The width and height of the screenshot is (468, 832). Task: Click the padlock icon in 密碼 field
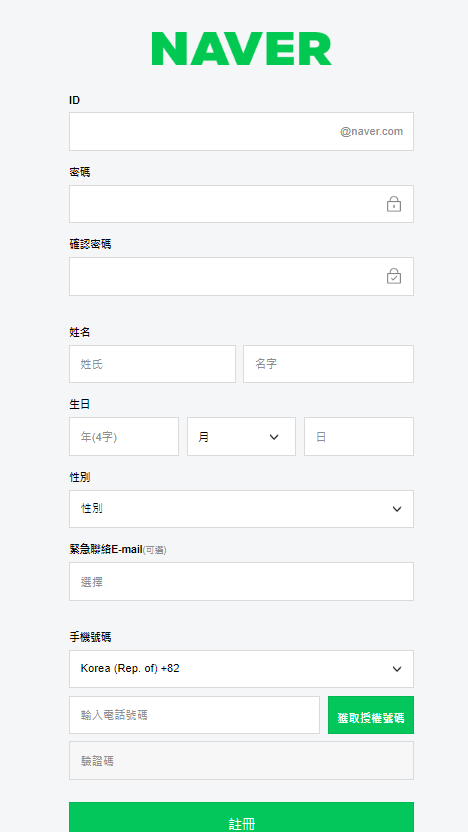pos(394,204)
